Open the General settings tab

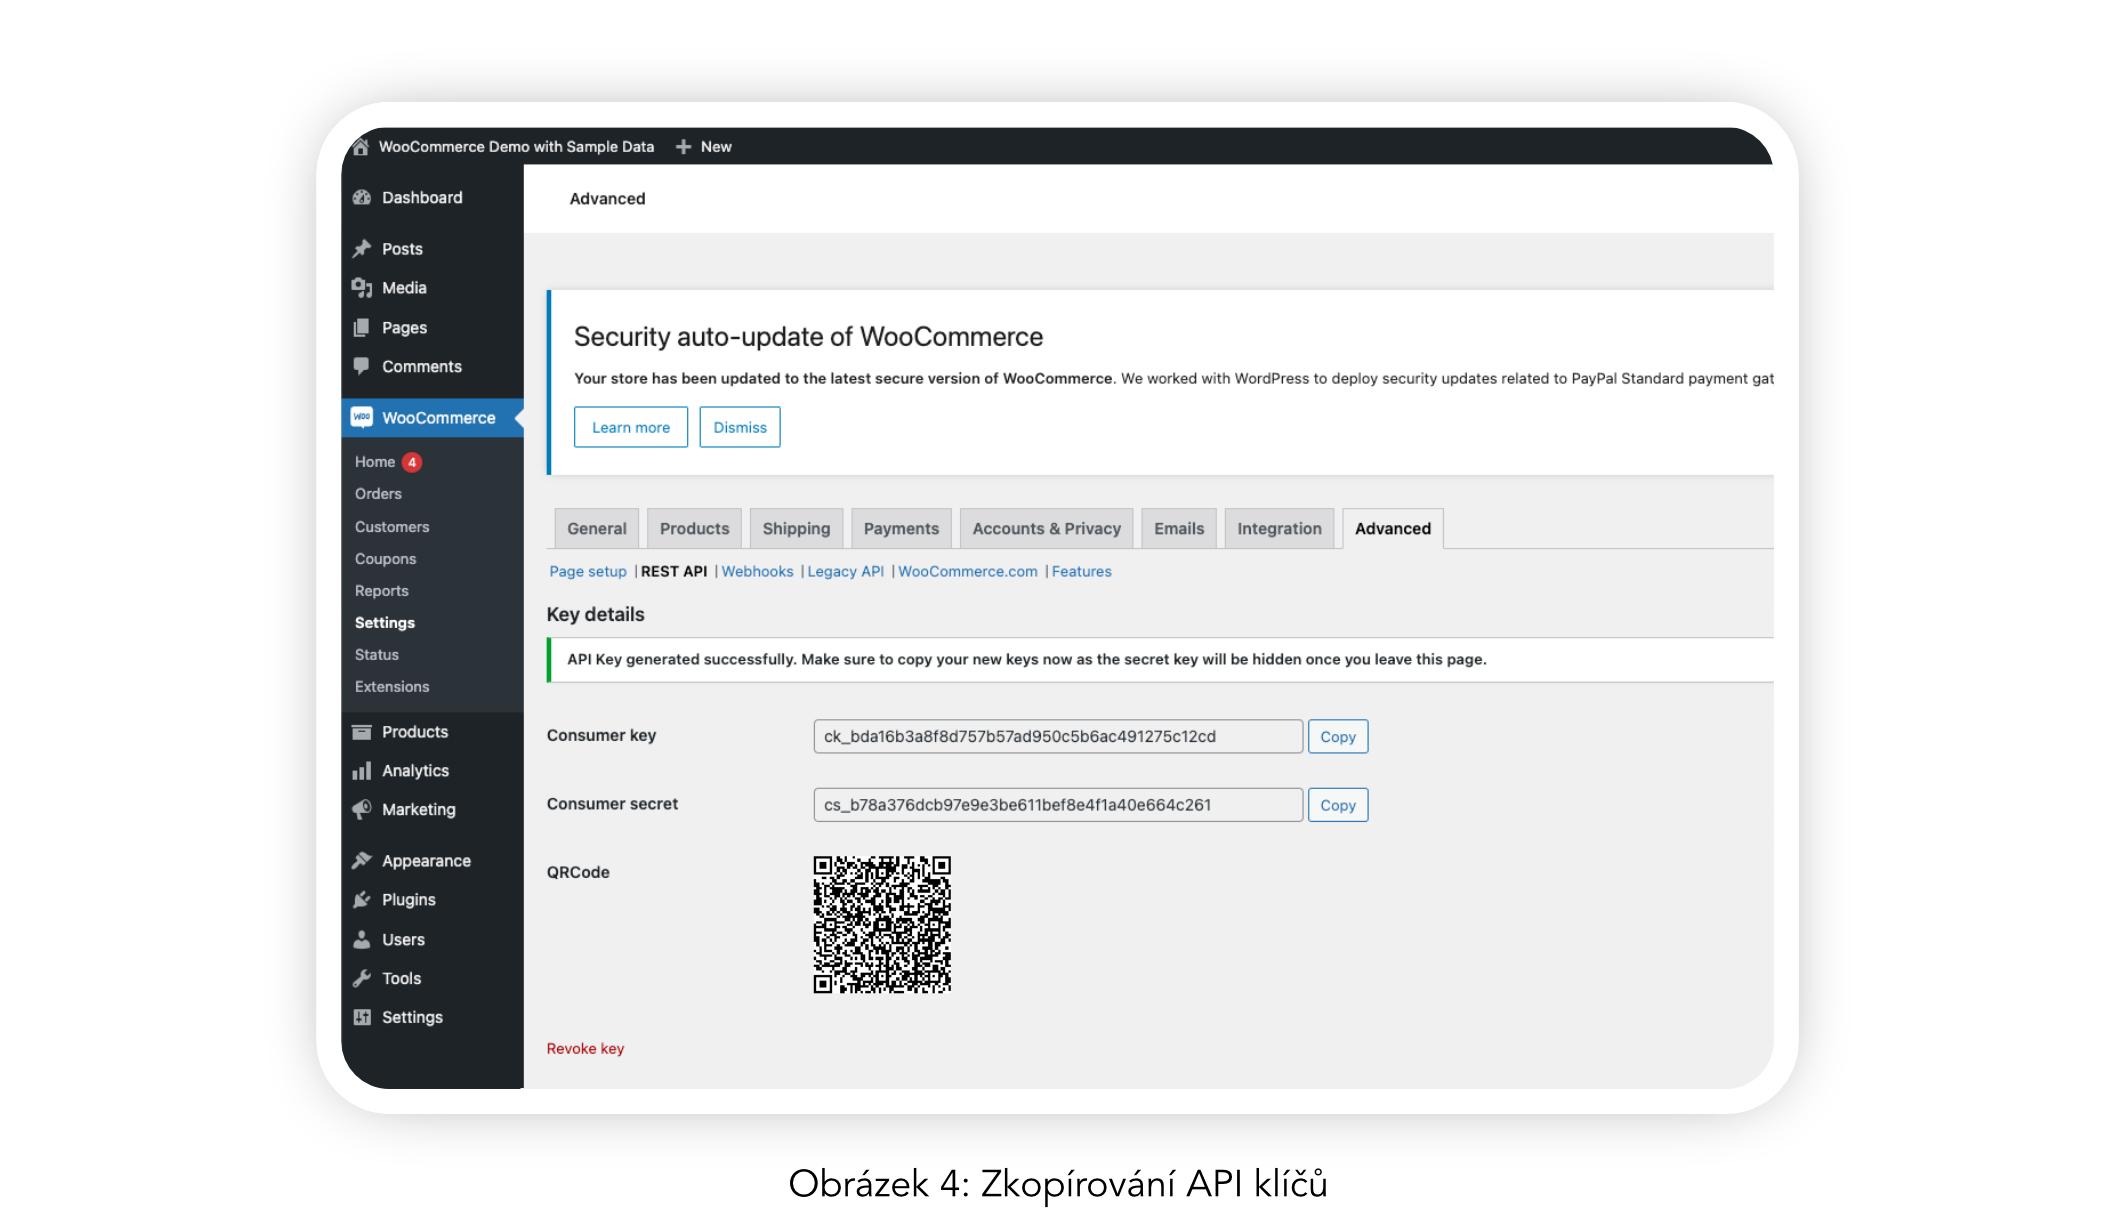pos(597,529)
